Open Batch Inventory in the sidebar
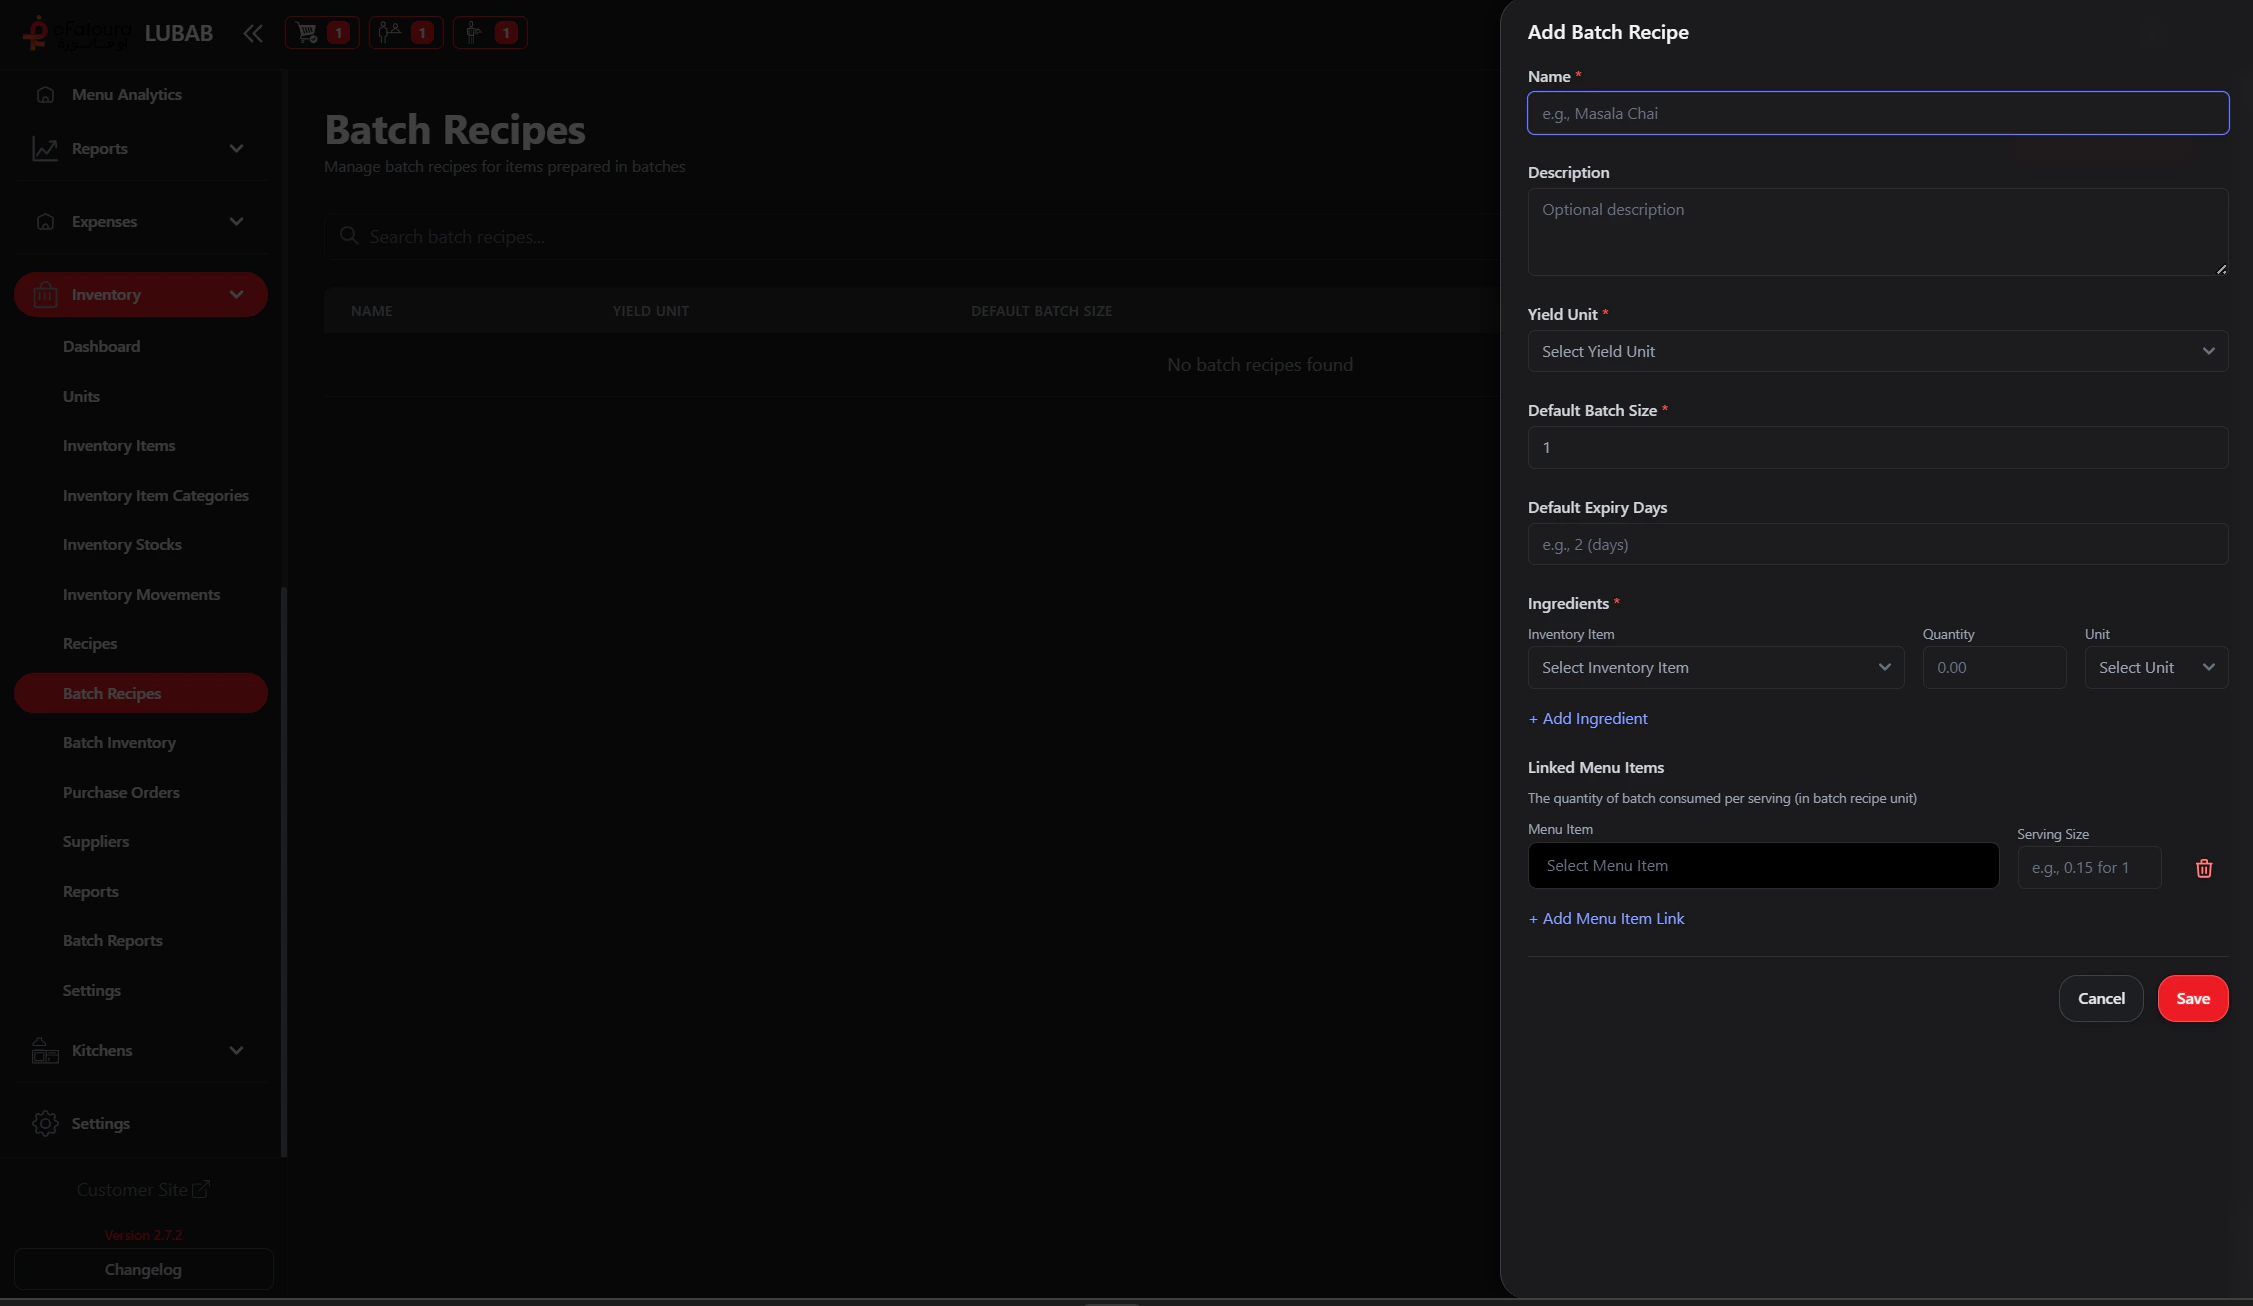Screen dimensions: 2253x1306 pyautogui.click(x=119, y=743)
